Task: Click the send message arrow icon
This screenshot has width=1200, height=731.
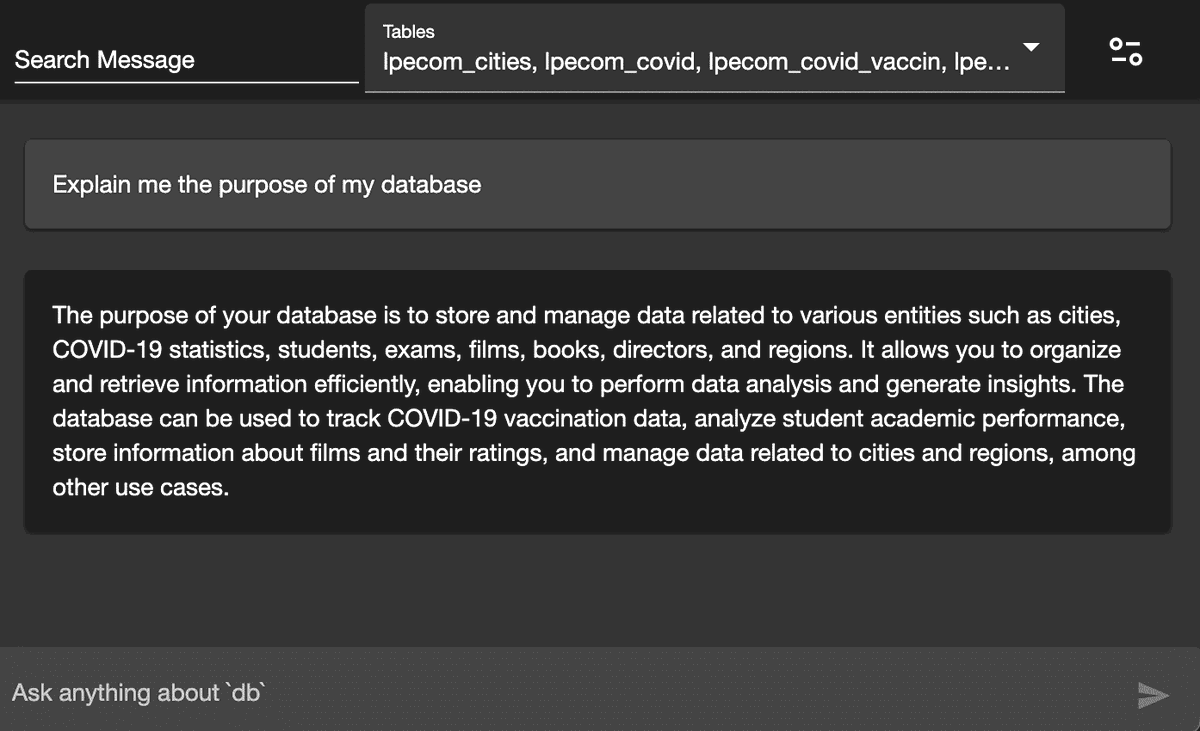Action: (x=1153, y=695)
